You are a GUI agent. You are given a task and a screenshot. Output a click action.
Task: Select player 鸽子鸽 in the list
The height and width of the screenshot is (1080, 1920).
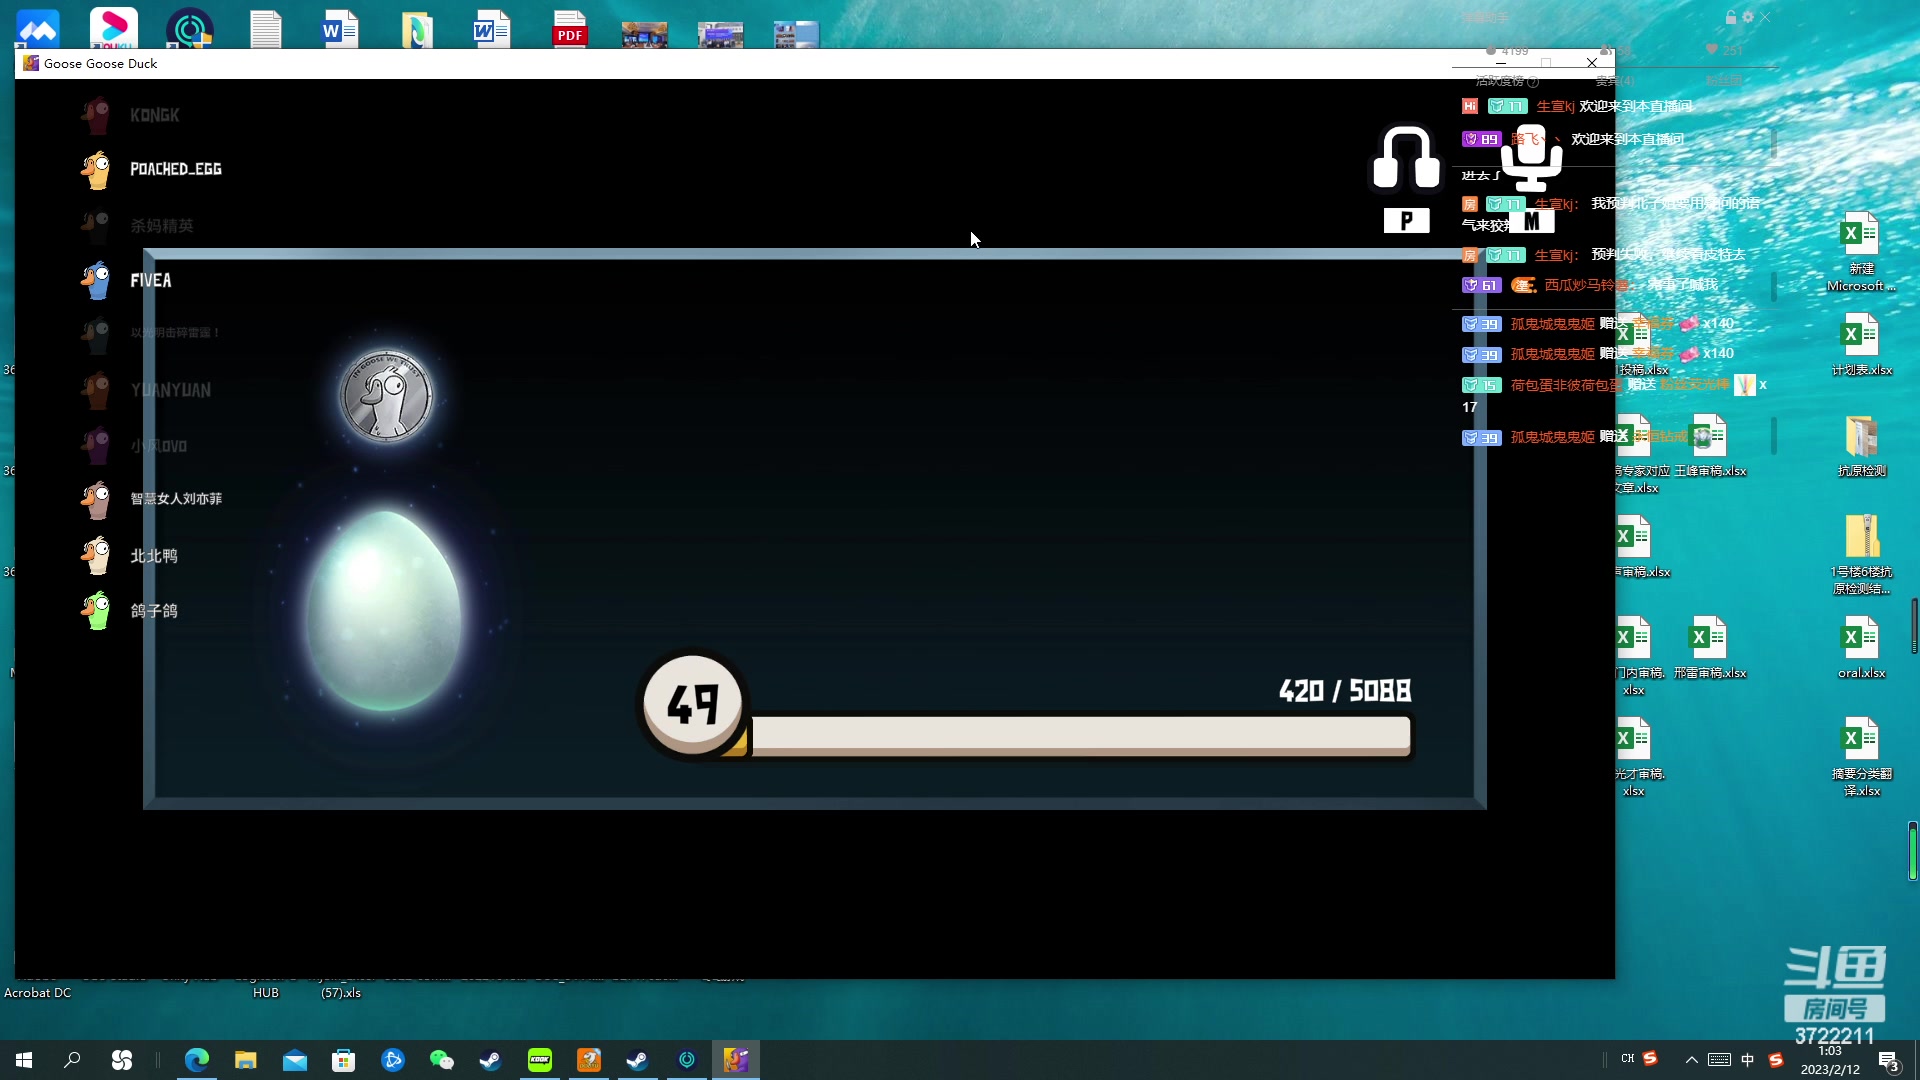click(x=154, y=611)
